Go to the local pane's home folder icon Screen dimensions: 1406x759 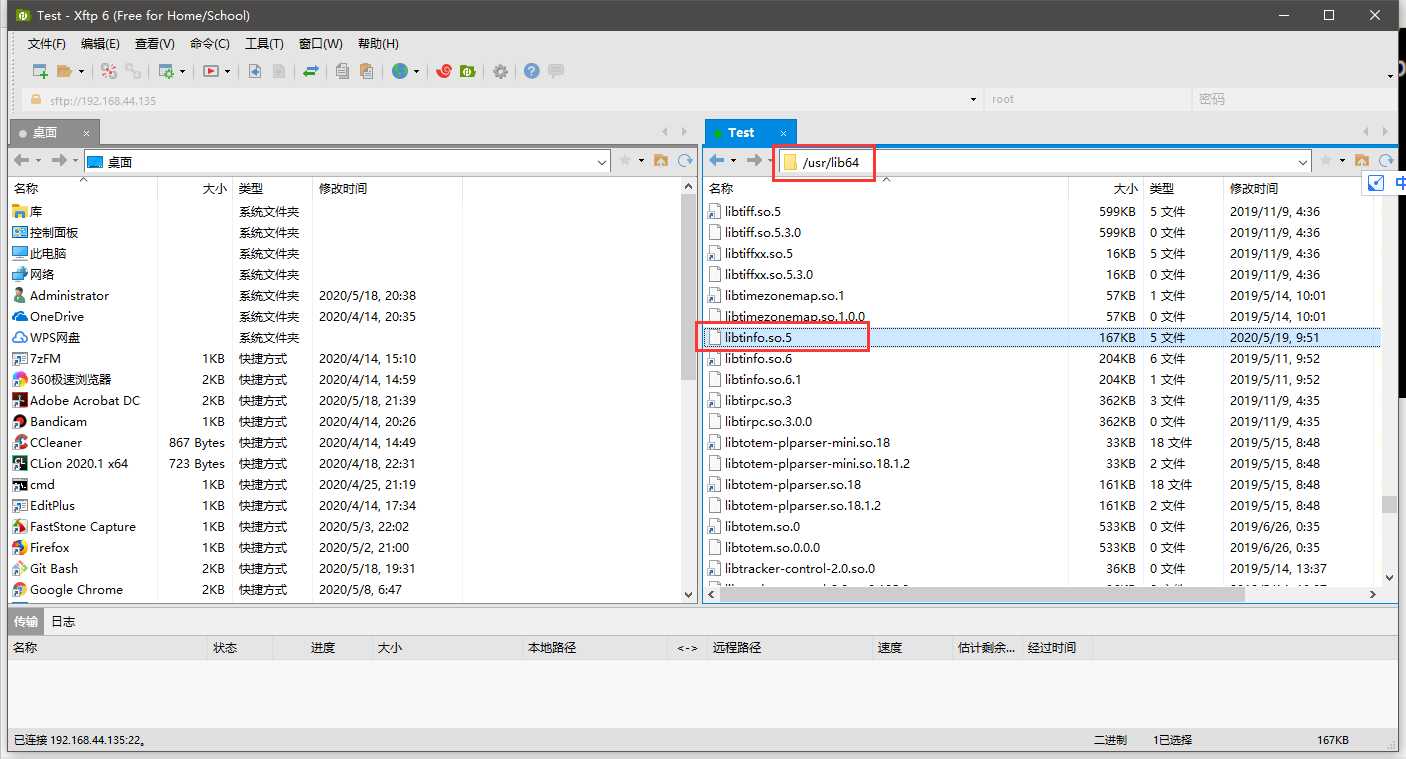coord(661,161)
